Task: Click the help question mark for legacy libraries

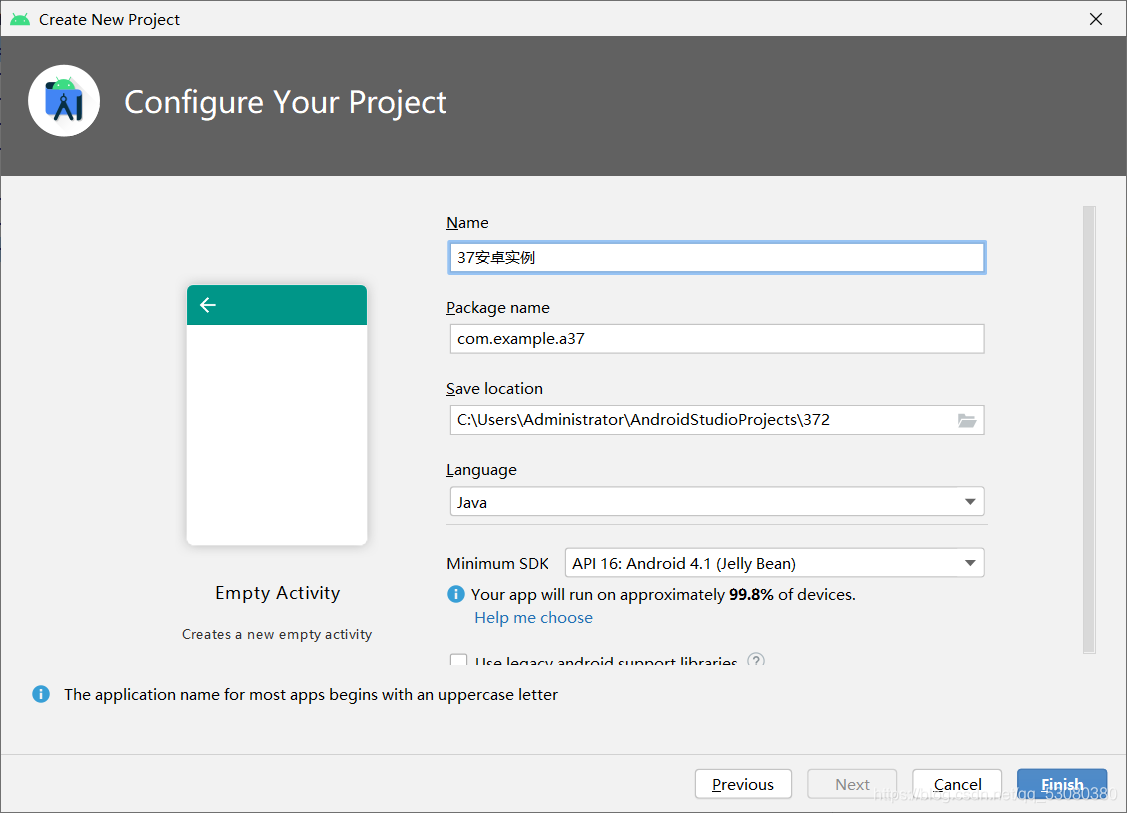Action: point(756,659)
